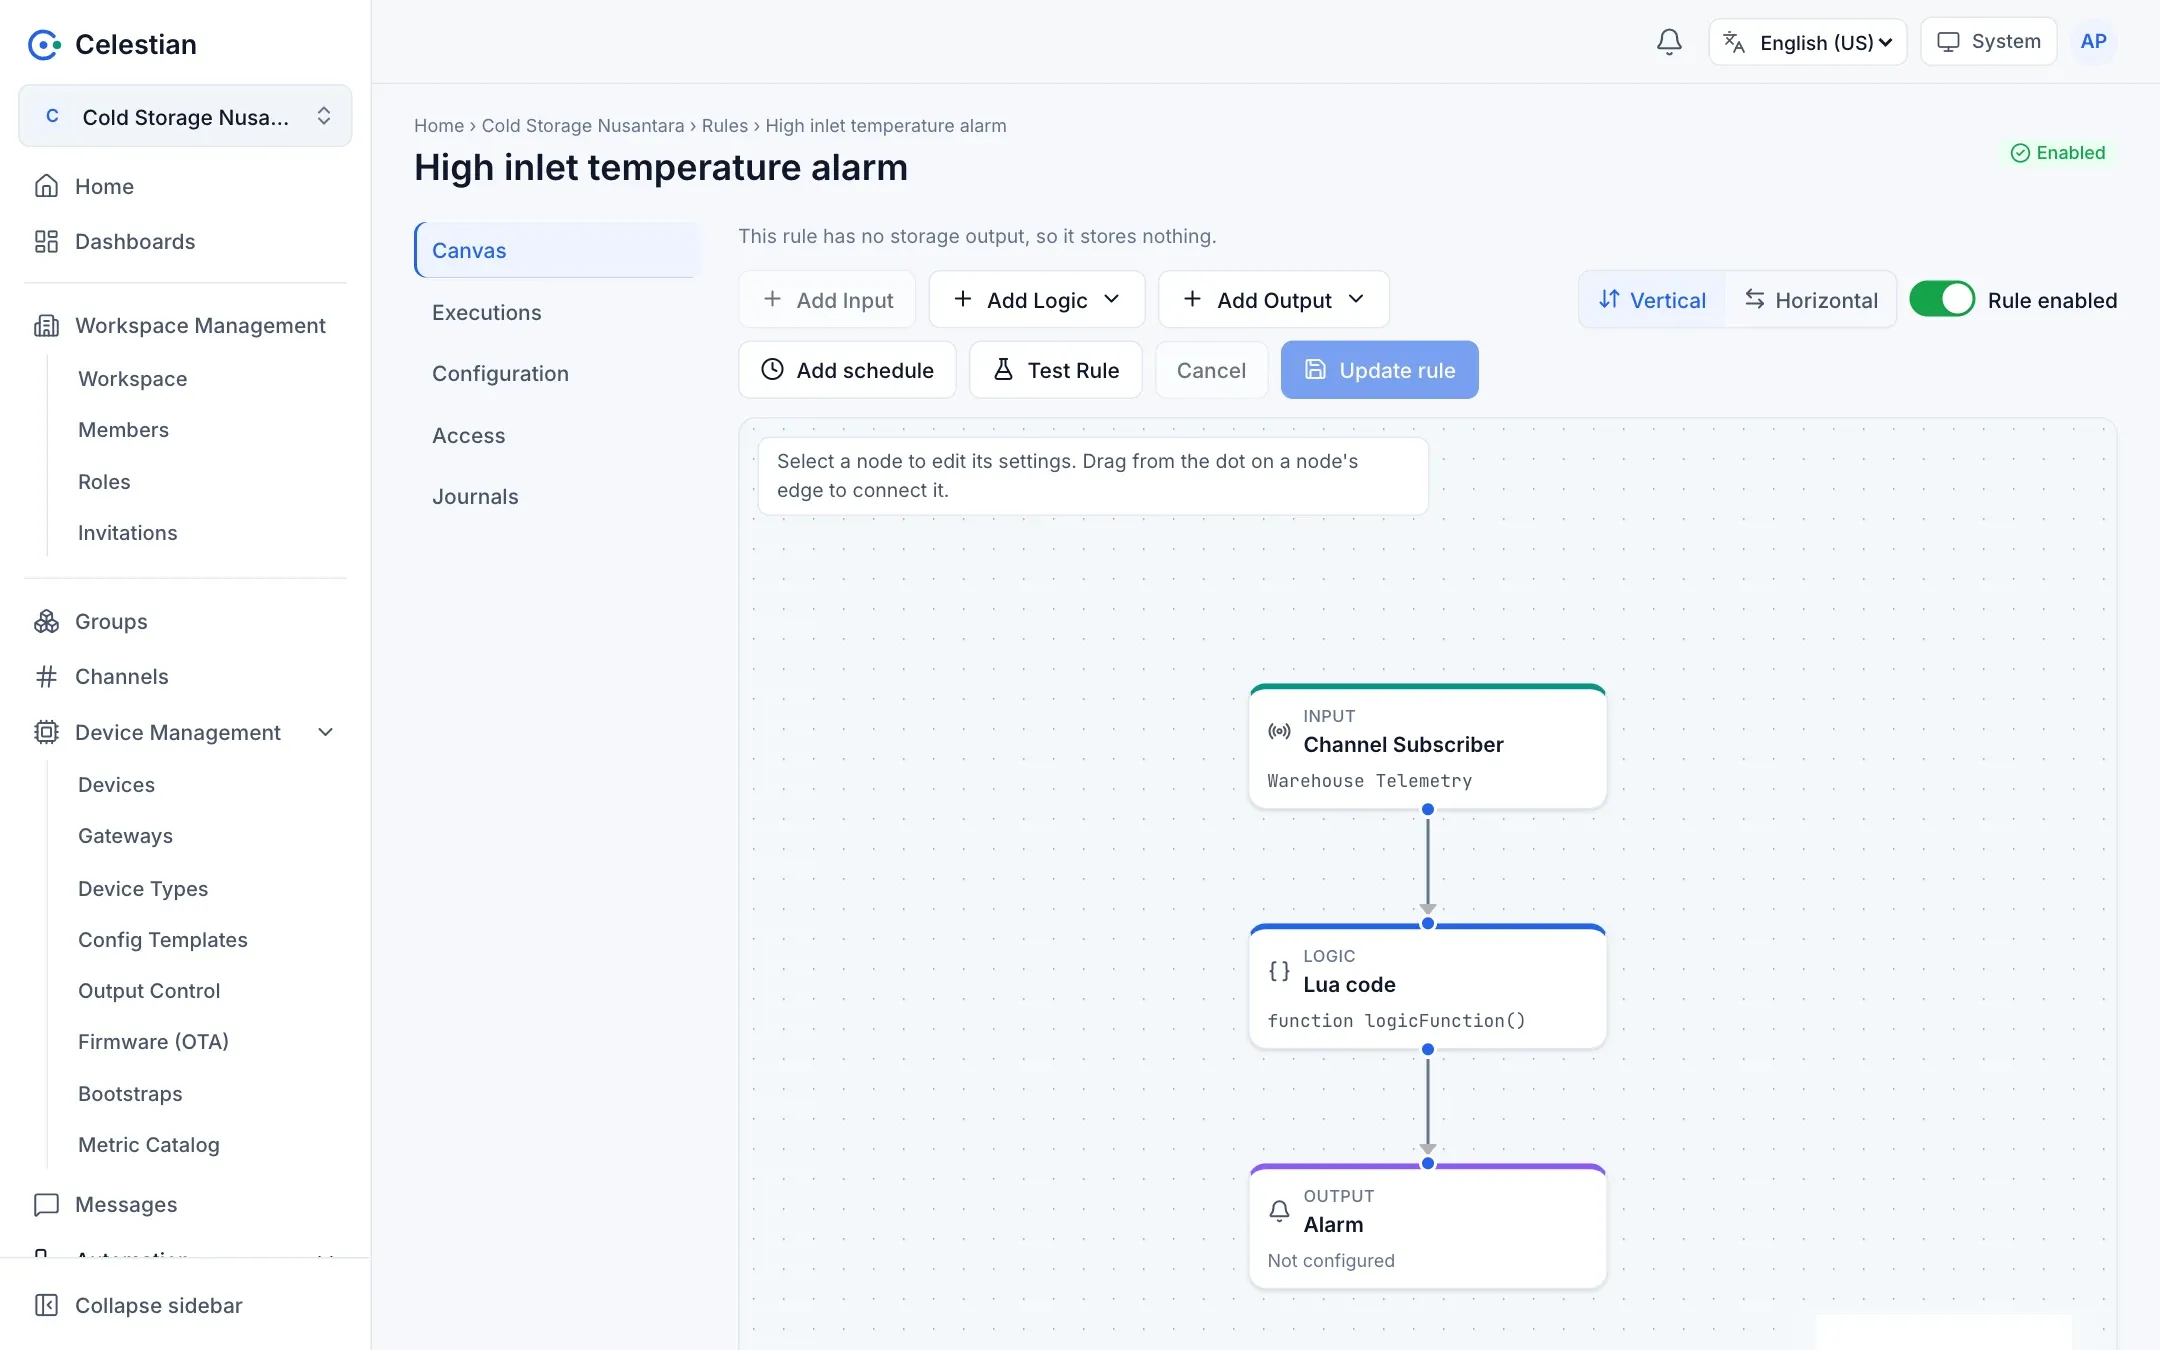Click the Dashboards grid icon
Image resolution: width=2160 pixels, height=1350 pixels.
[46, 241]
